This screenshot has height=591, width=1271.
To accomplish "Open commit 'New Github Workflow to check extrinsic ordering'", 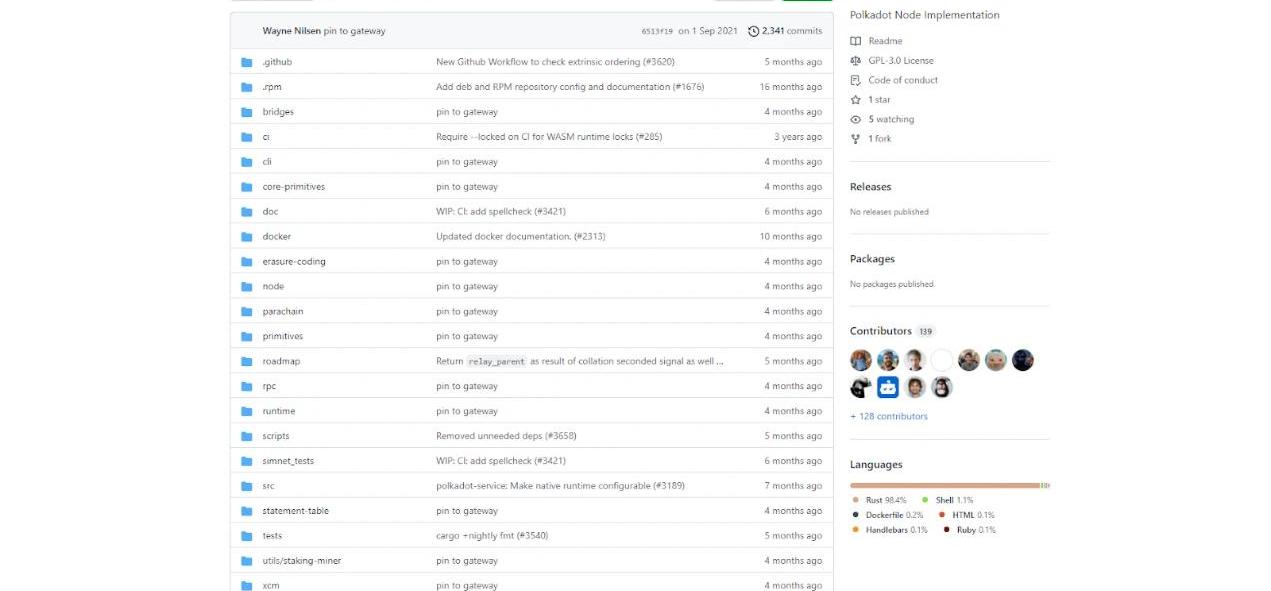I will click(x=555, y=62).
